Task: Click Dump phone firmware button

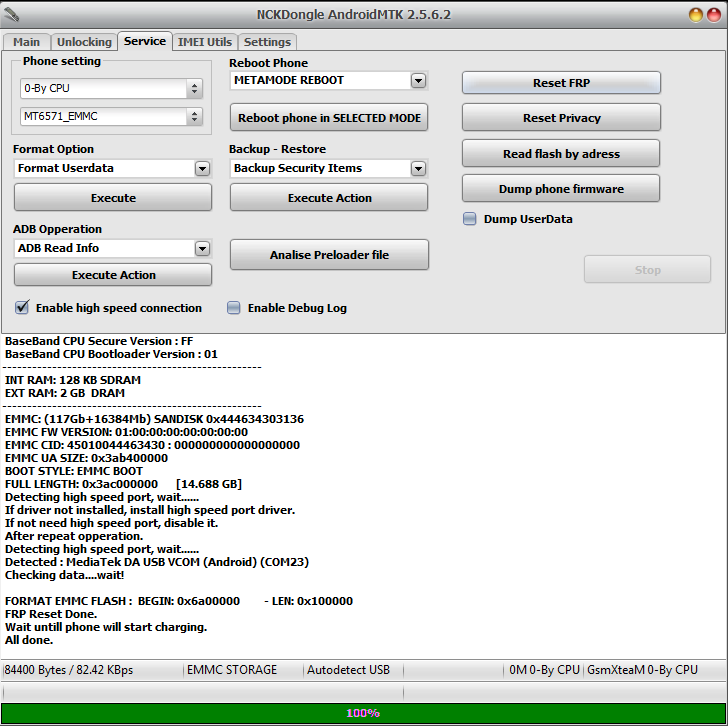Action: tap(561, 189)
